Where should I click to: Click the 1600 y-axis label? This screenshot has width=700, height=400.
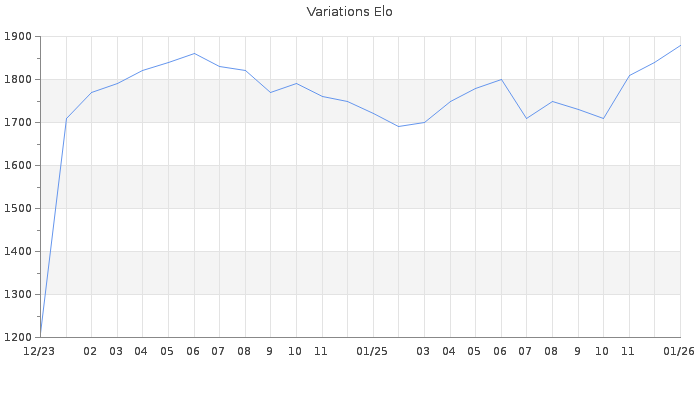click(17, 166)
